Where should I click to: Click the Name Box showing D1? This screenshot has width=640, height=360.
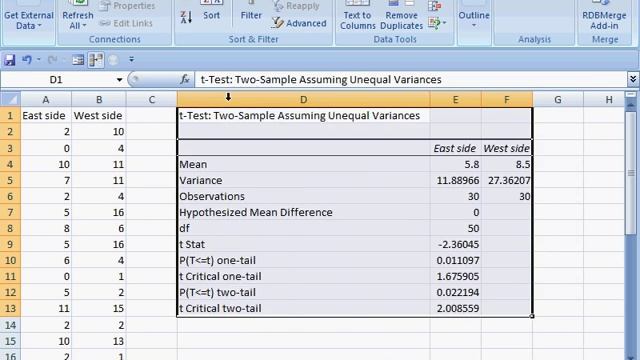(56, 80)
